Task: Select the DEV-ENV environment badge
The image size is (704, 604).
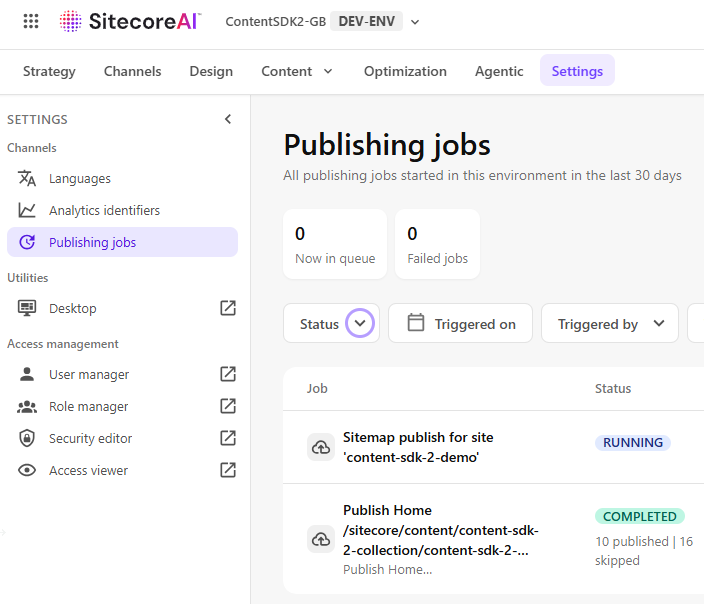Action: coord(366,21)
